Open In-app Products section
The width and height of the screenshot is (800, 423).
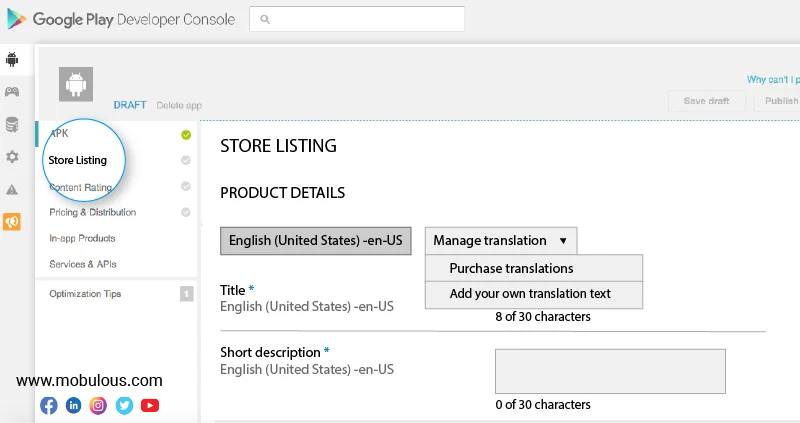click(82, 239)
